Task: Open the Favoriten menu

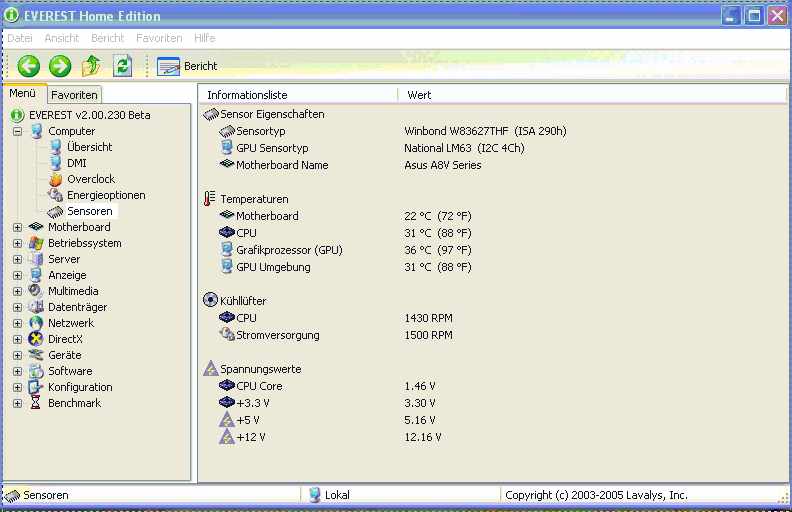Action: click(159, 38)
